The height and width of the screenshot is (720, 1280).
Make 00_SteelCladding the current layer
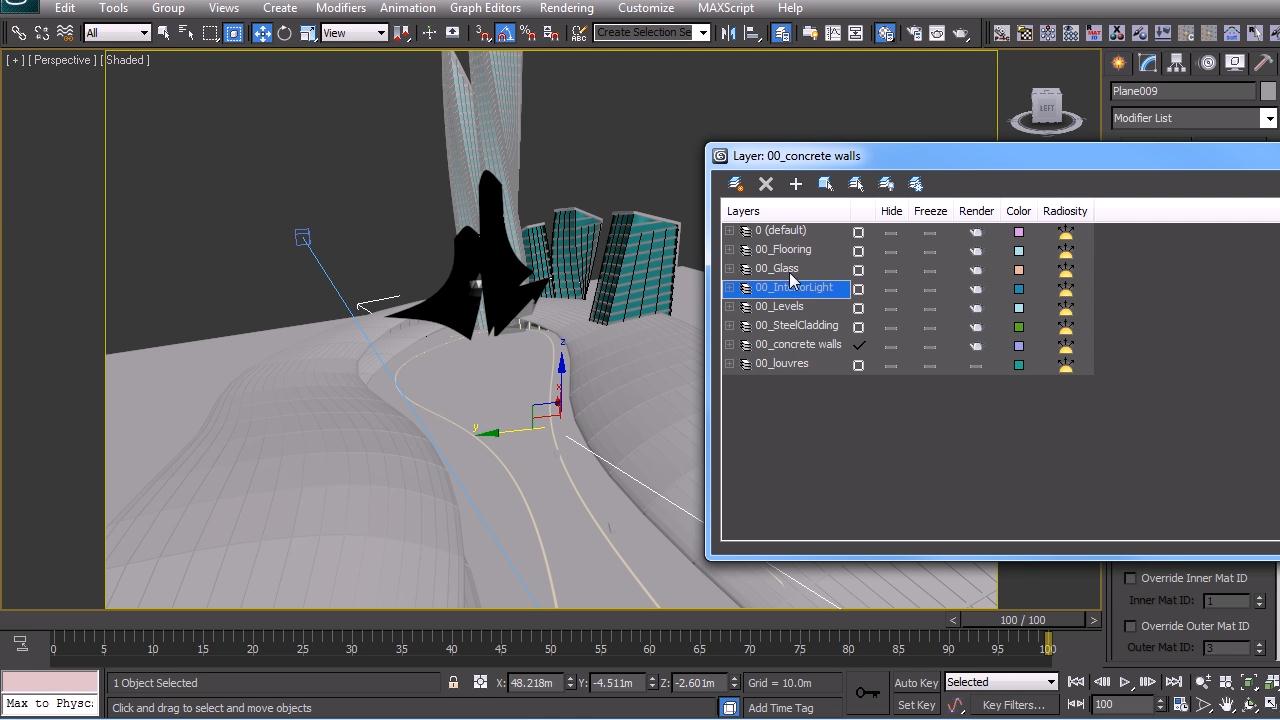[x=858, y=327]
